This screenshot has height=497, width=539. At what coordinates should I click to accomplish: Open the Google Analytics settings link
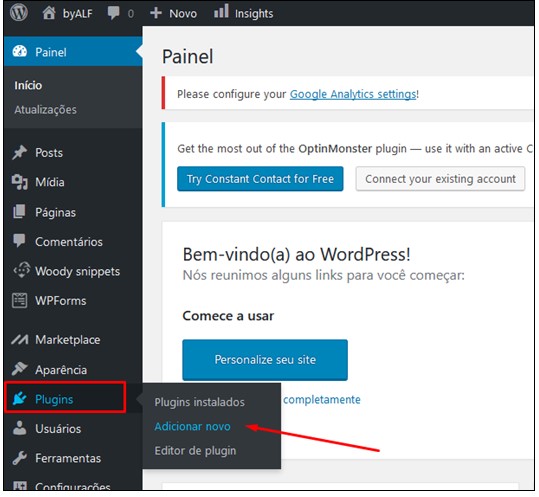353,94
